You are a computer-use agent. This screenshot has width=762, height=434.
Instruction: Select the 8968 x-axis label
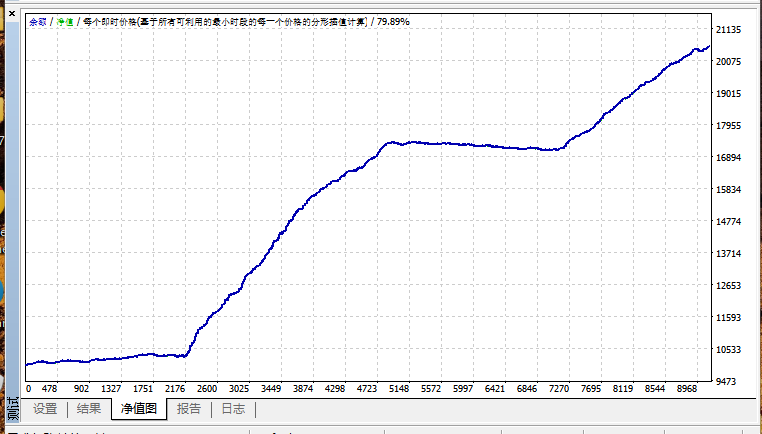pyautogui.click(x=687, y=389)
